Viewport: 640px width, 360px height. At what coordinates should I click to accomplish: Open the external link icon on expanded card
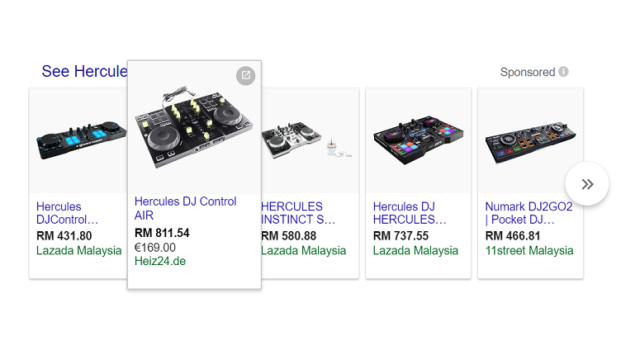(x=246, y=76)
